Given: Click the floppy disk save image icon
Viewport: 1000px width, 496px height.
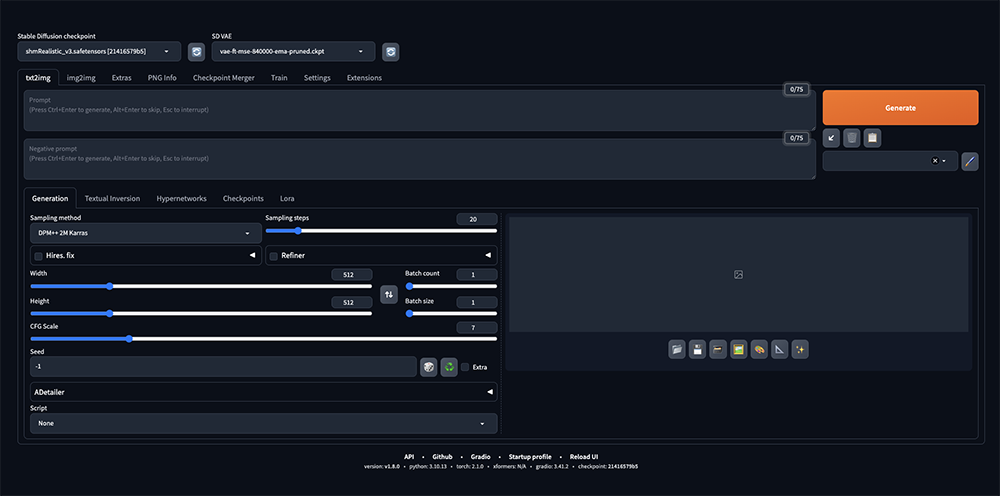Looking at the screenshot, I should tap(697, 349).
